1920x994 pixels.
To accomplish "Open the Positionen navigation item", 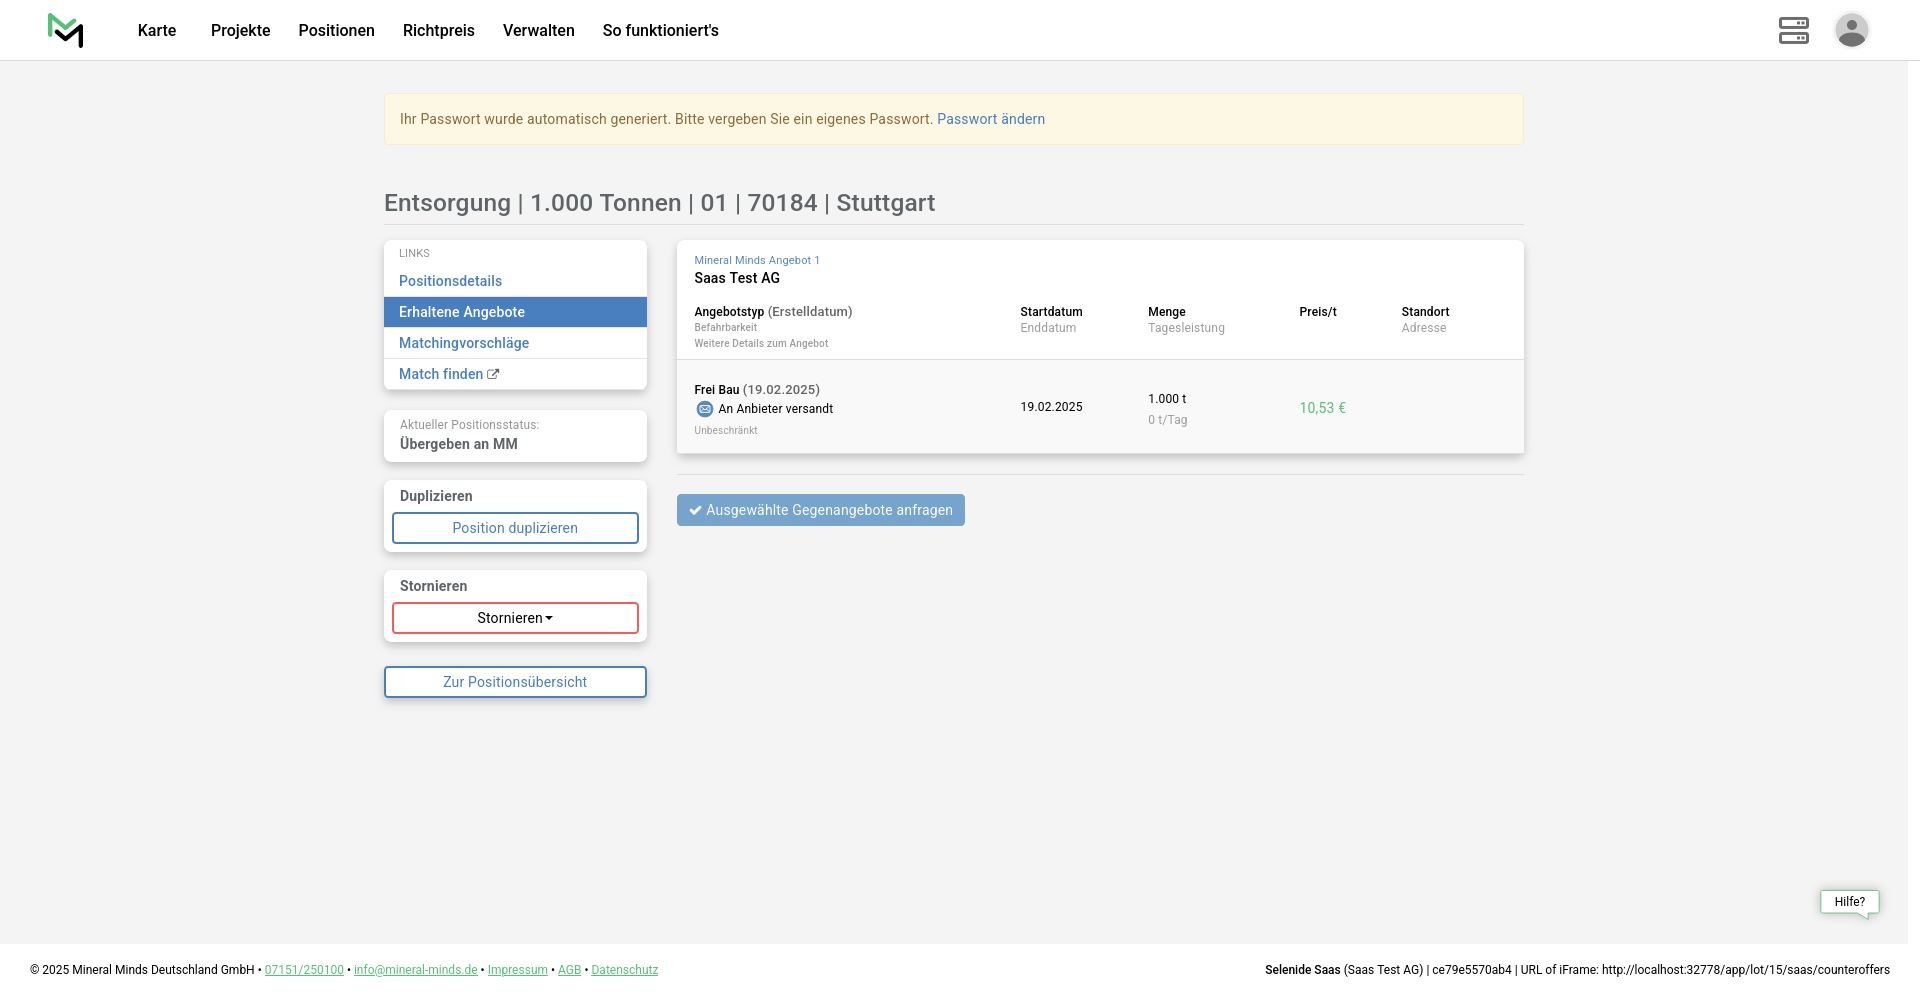I will 336,30.
